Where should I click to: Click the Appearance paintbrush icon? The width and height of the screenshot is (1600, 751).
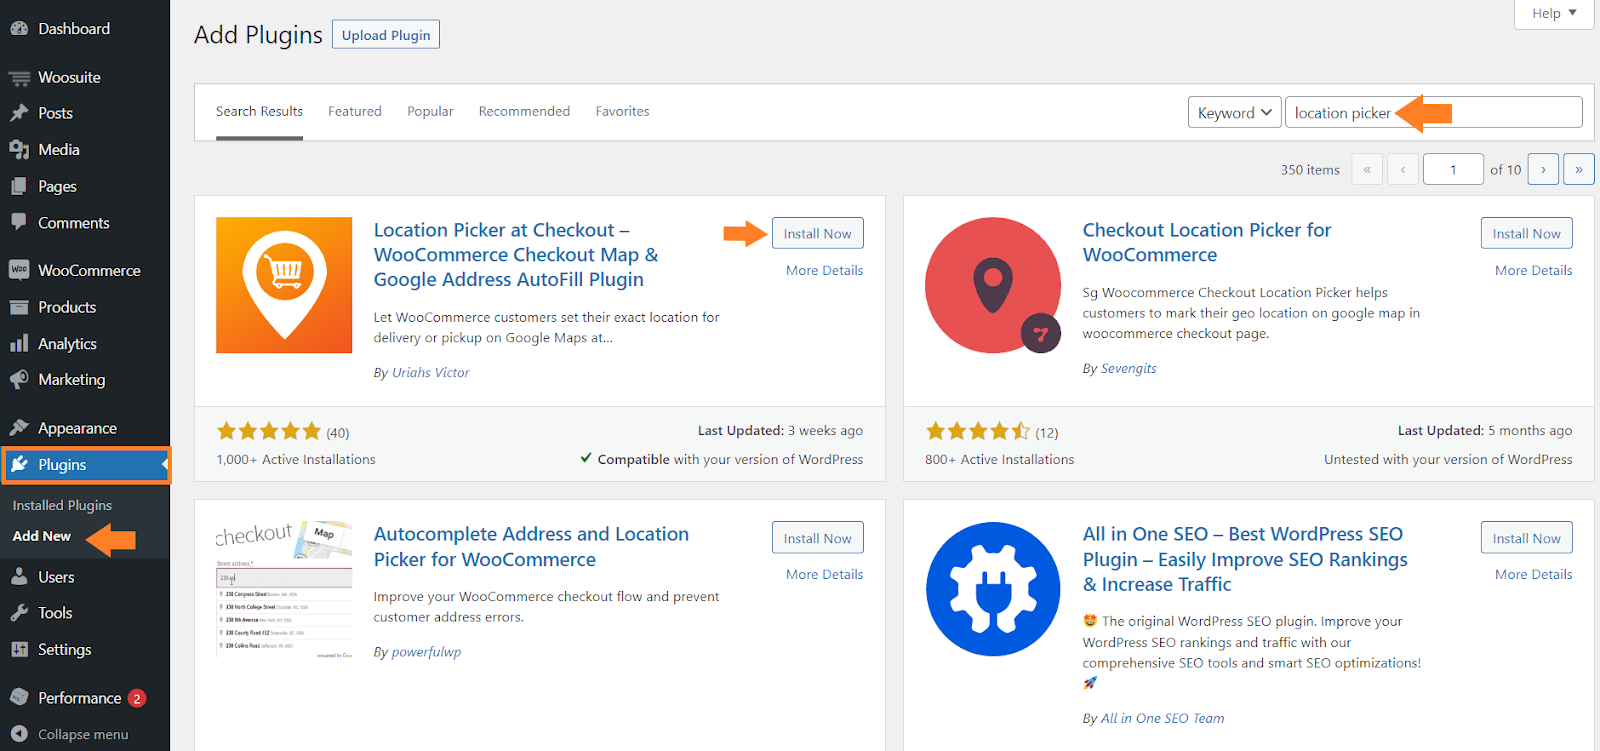[19, 428]
